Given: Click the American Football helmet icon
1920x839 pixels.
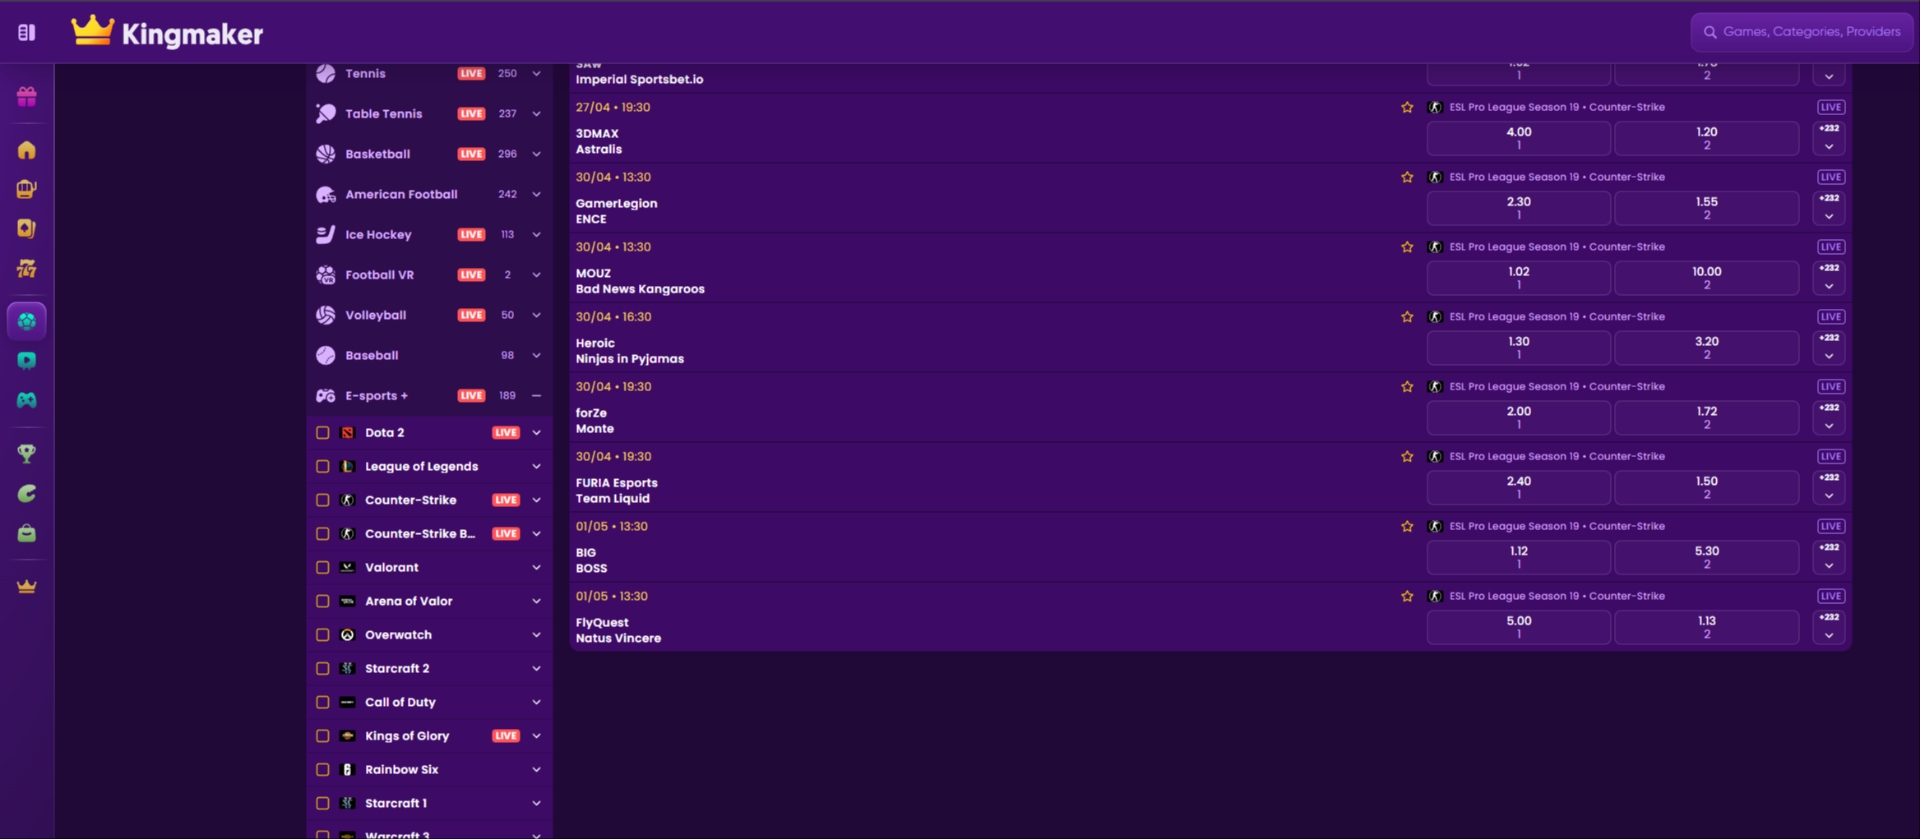Looking at the screenshot, I should click(326, 195).
